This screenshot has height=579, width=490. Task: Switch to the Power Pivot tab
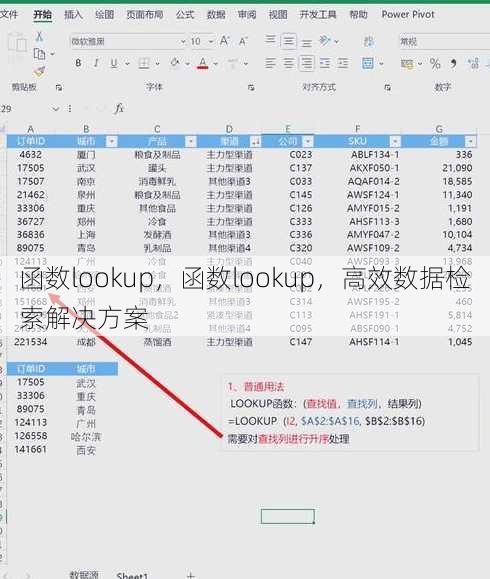(408, 15)
